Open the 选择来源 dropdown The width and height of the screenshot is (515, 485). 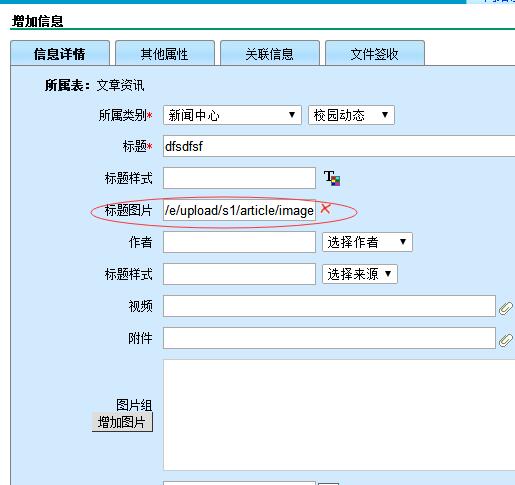coord(360,274)
